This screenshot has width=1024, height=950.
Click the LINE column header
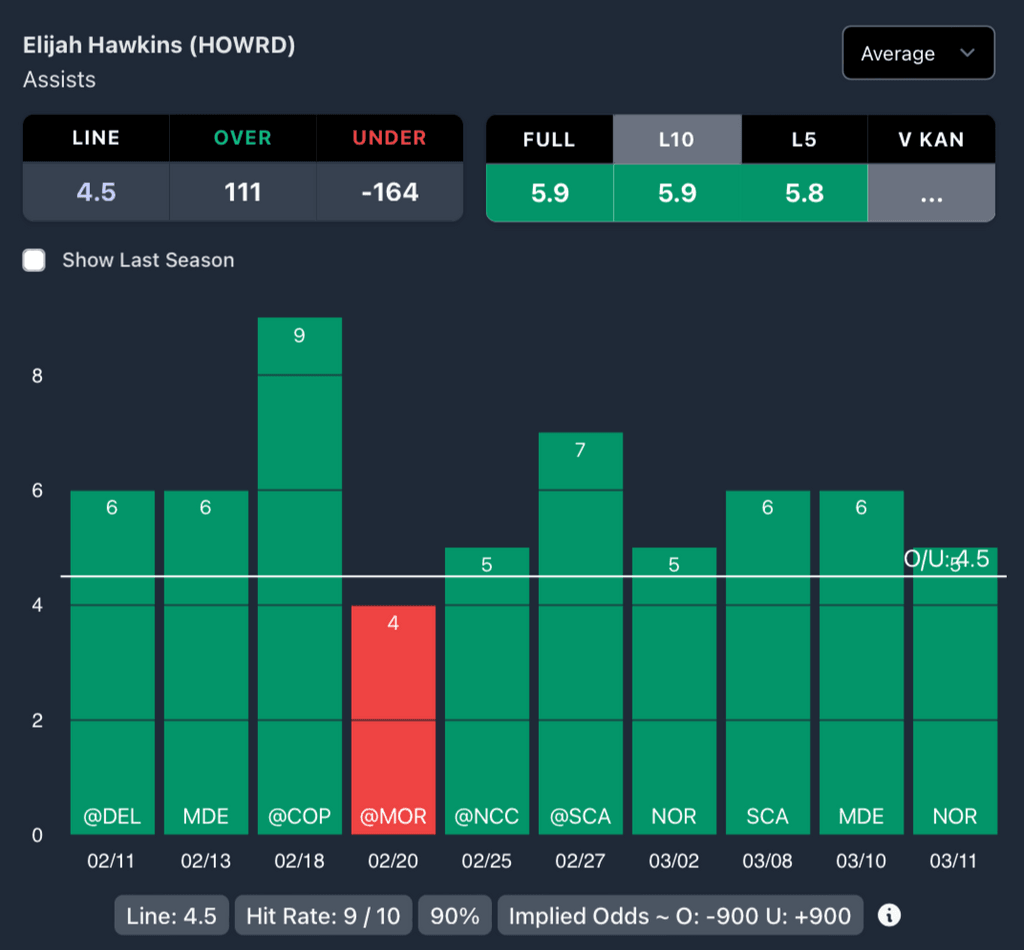click(x=96, y=138)
